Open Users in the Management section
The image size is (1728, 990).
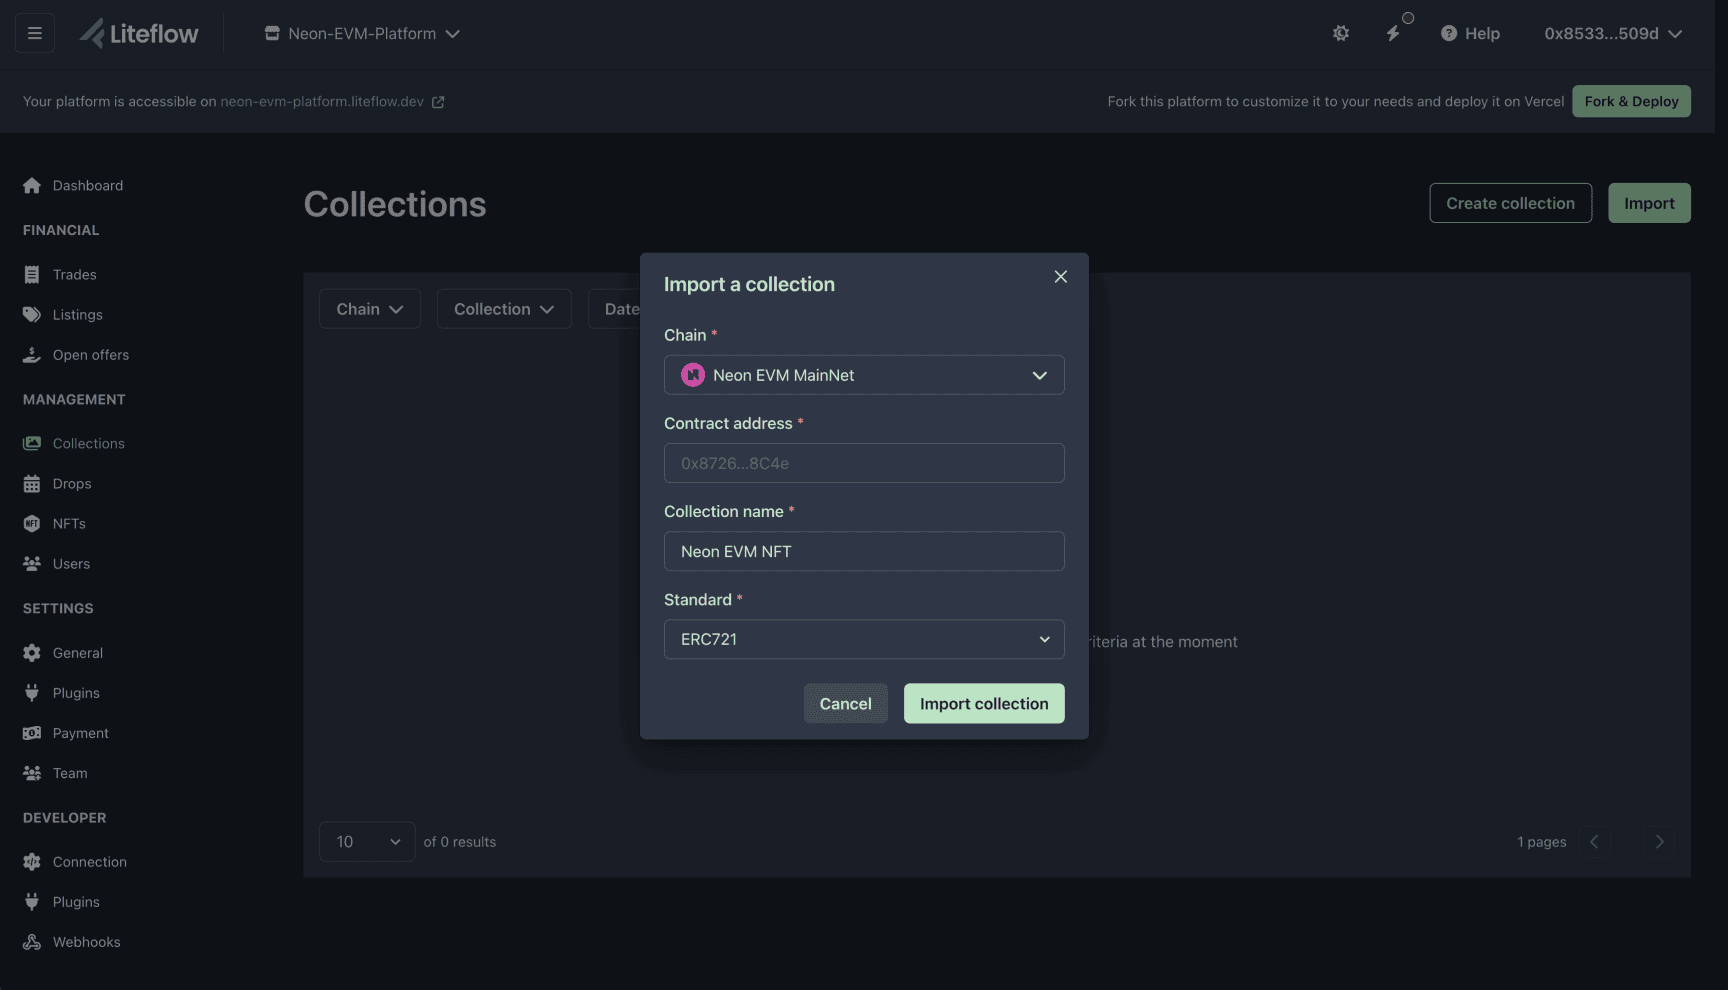pos(71,563)
